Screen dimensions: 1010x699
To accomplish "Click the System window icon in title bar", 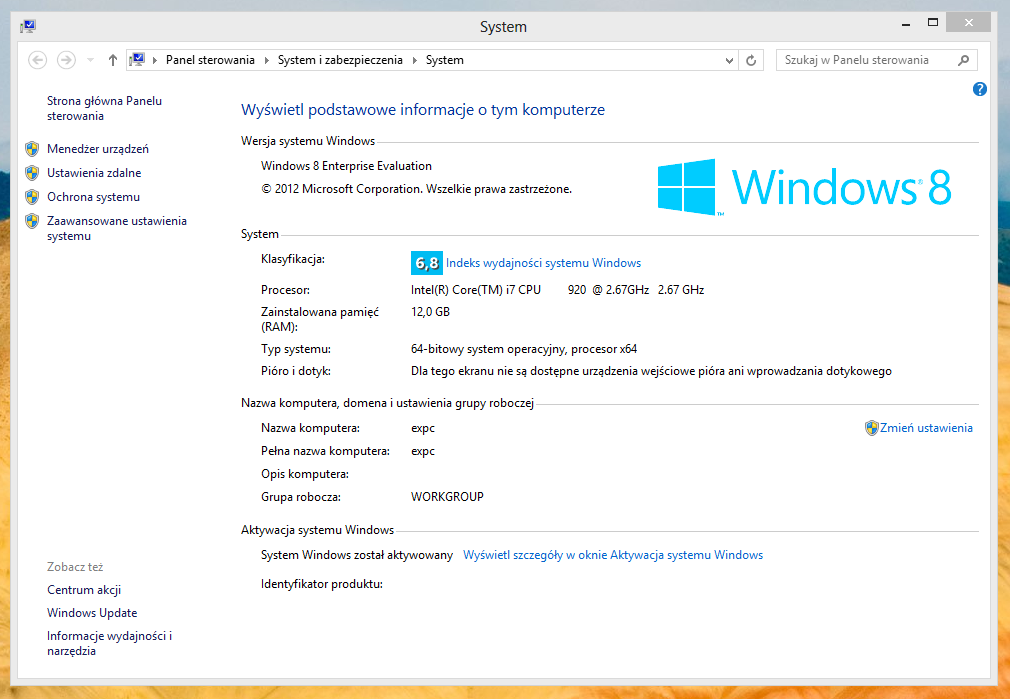I will (x=28, y=26).
